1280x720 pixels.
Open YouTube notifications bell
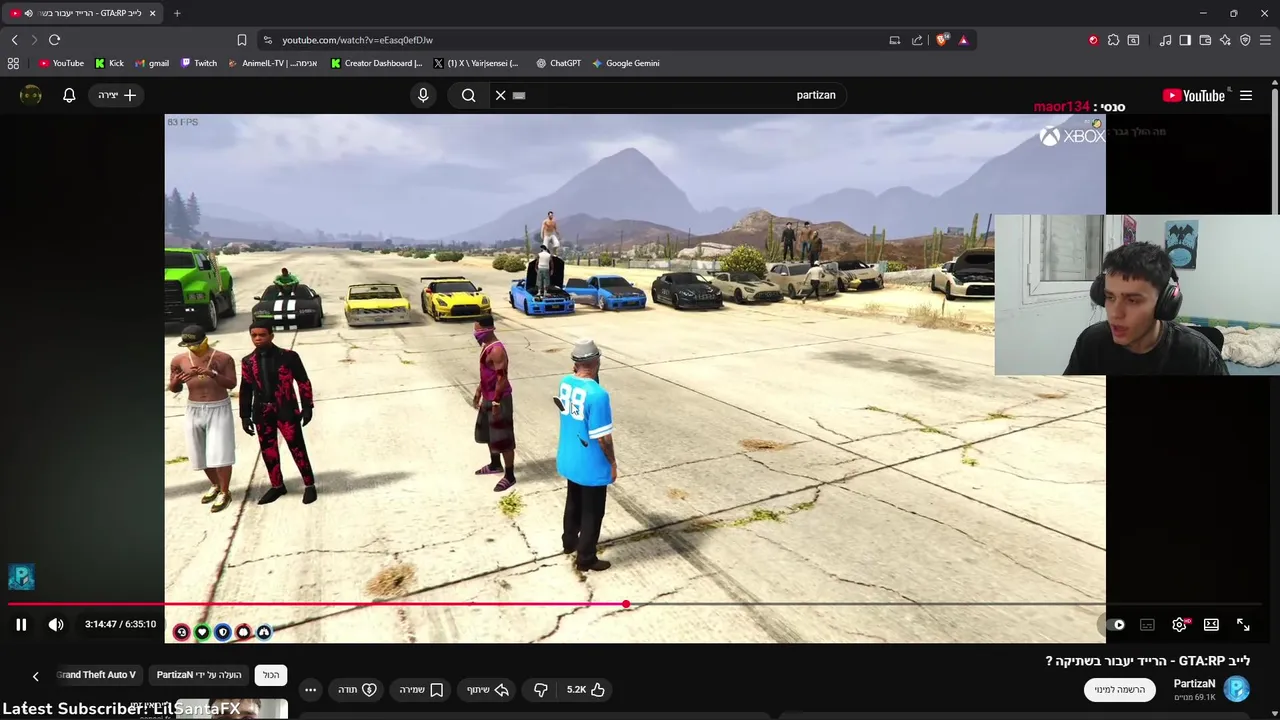coord(69,95)
